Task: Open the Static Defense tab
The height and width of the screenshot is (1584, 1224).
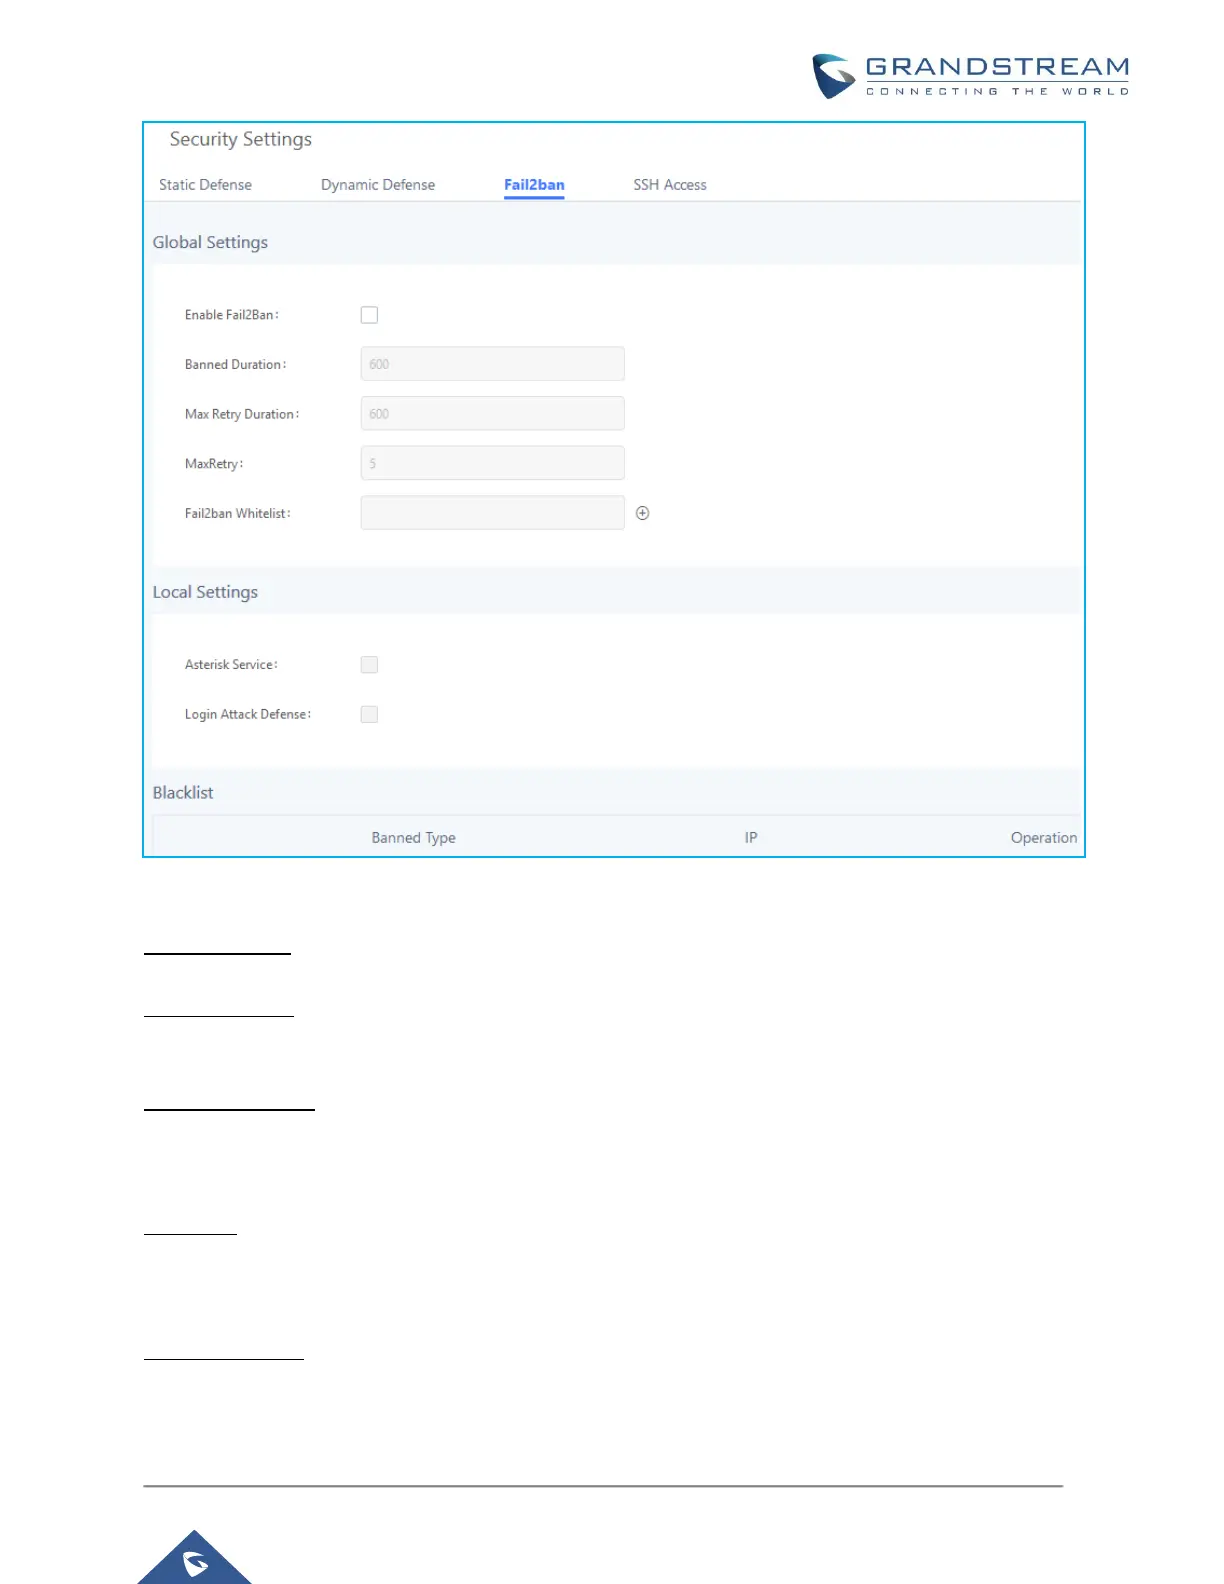Action: click(205, 185)
